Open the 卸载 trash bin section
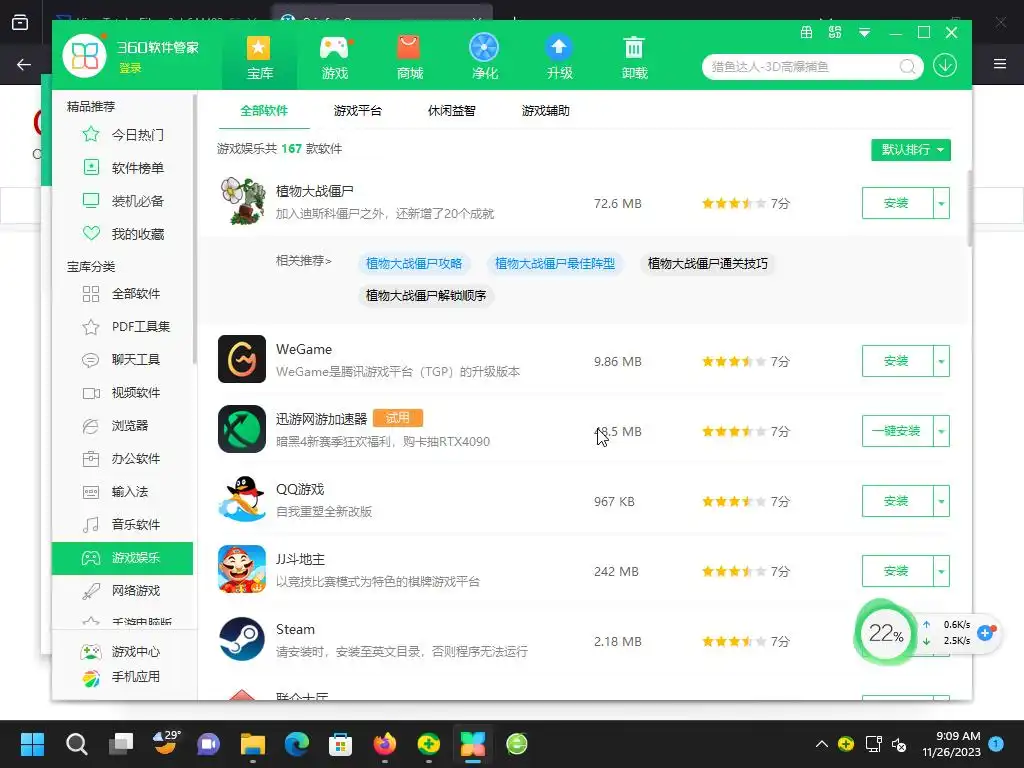The image size is (1024, 768). pos(634,57)
